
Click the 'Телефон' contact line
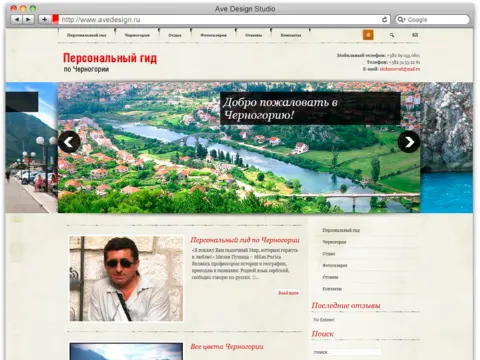[393, 62]
